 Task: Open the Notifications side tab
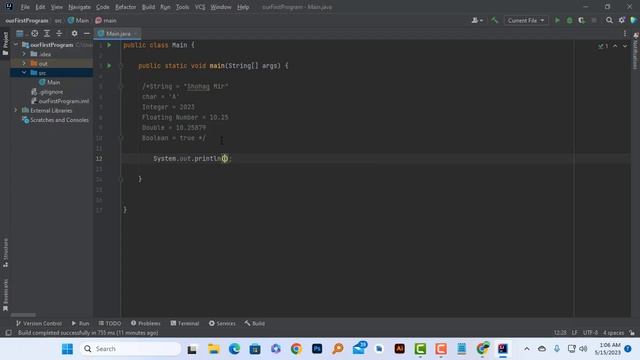point(636,51)
